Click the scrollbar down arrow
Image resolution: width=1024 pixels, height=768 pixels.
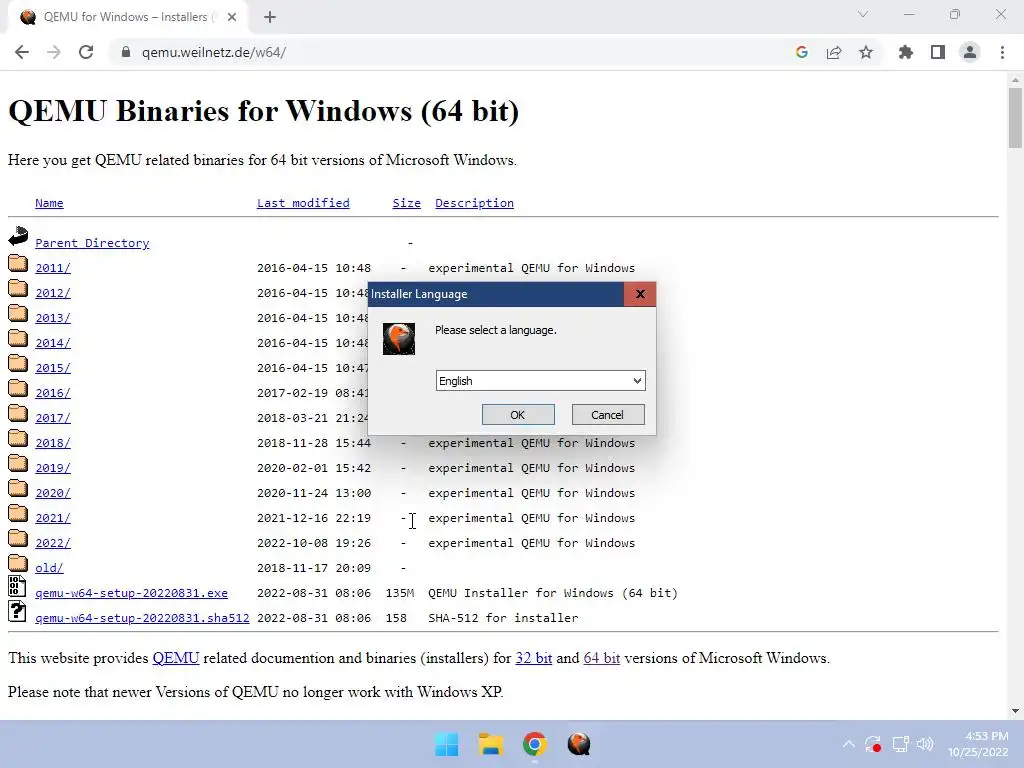[x=1015, y=711]
